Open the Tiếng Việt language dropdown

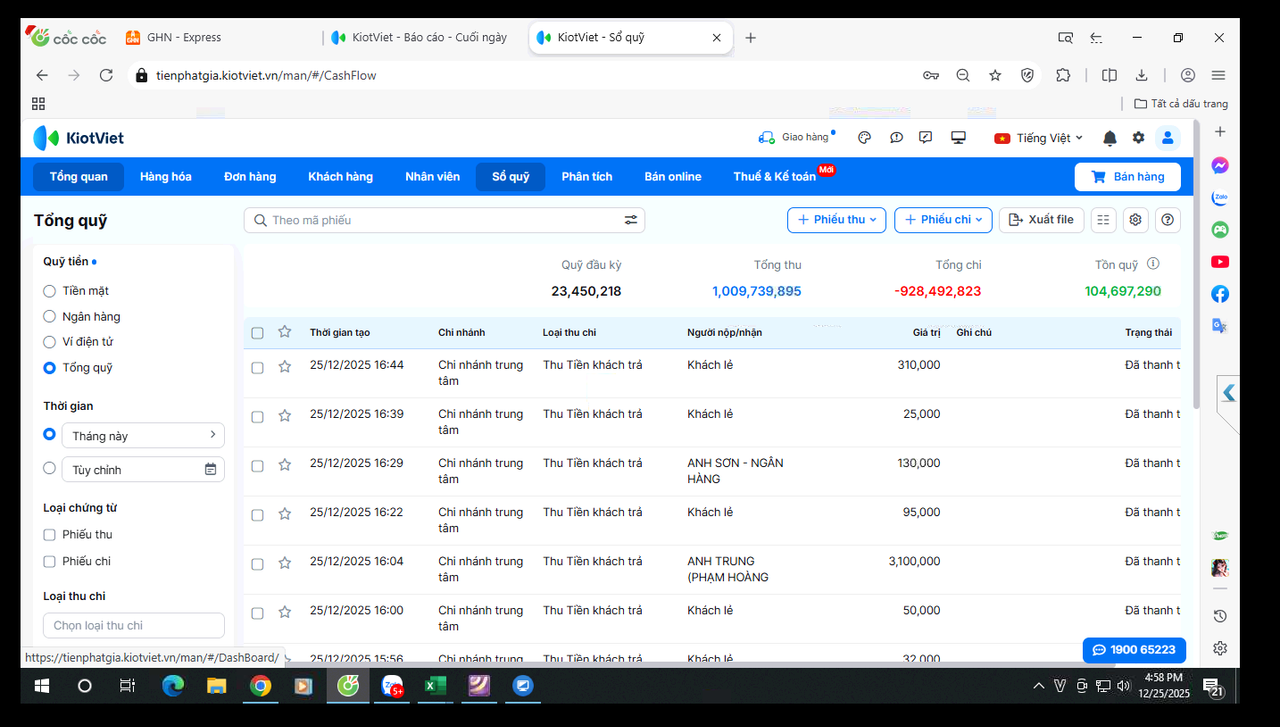(x=1038, y=138)
